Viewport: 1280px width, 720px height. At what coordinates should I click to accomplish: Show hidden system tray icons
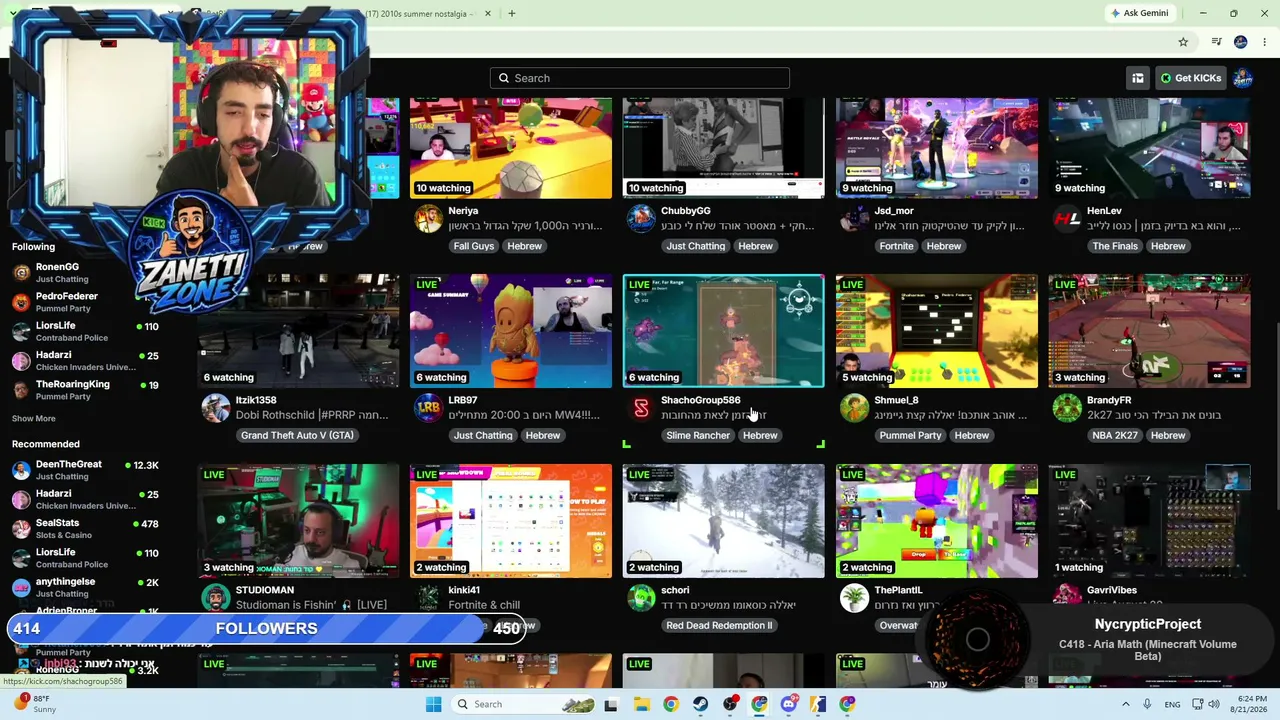click(x=1125, y=704)
